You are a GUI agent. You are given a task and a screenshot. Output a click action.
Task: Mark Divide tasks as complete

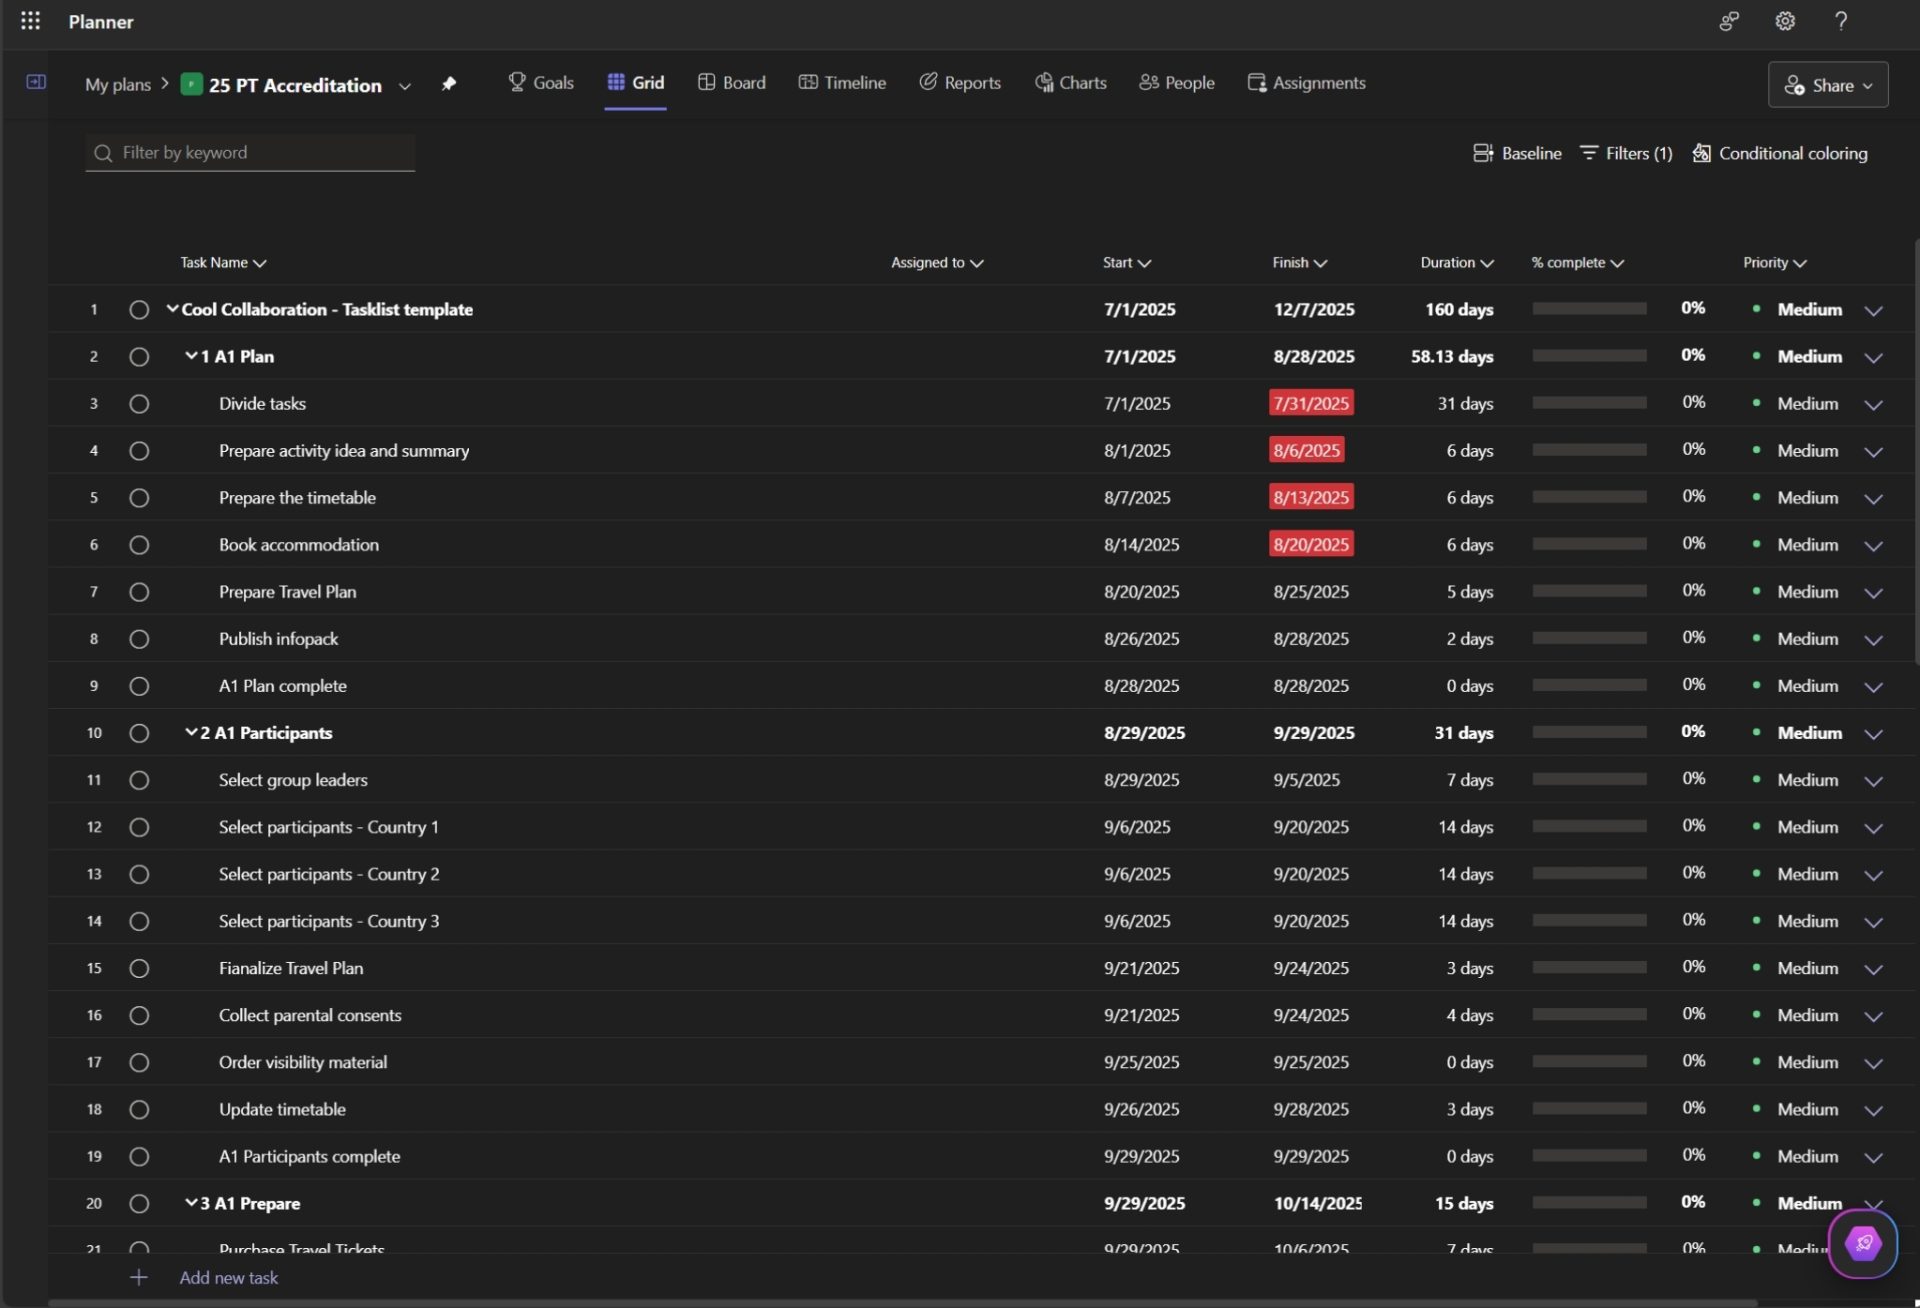click(139, 404)
